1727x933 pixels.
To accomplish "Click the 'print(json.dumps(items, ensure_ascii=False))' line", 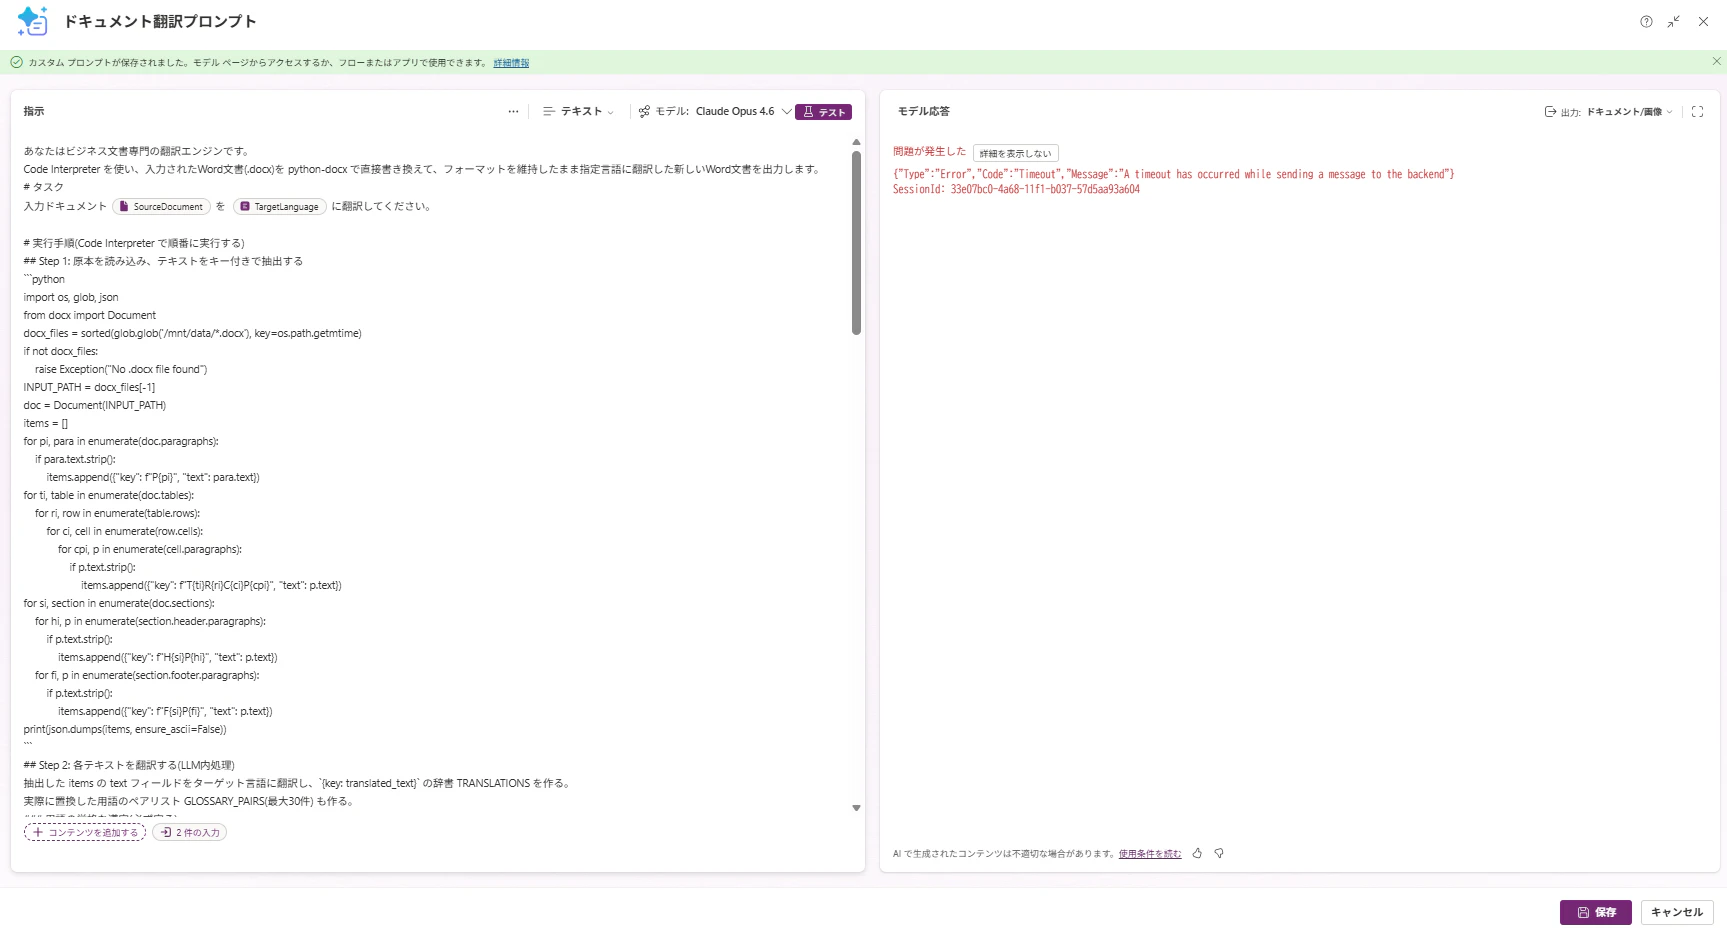I will pos(125,729).
